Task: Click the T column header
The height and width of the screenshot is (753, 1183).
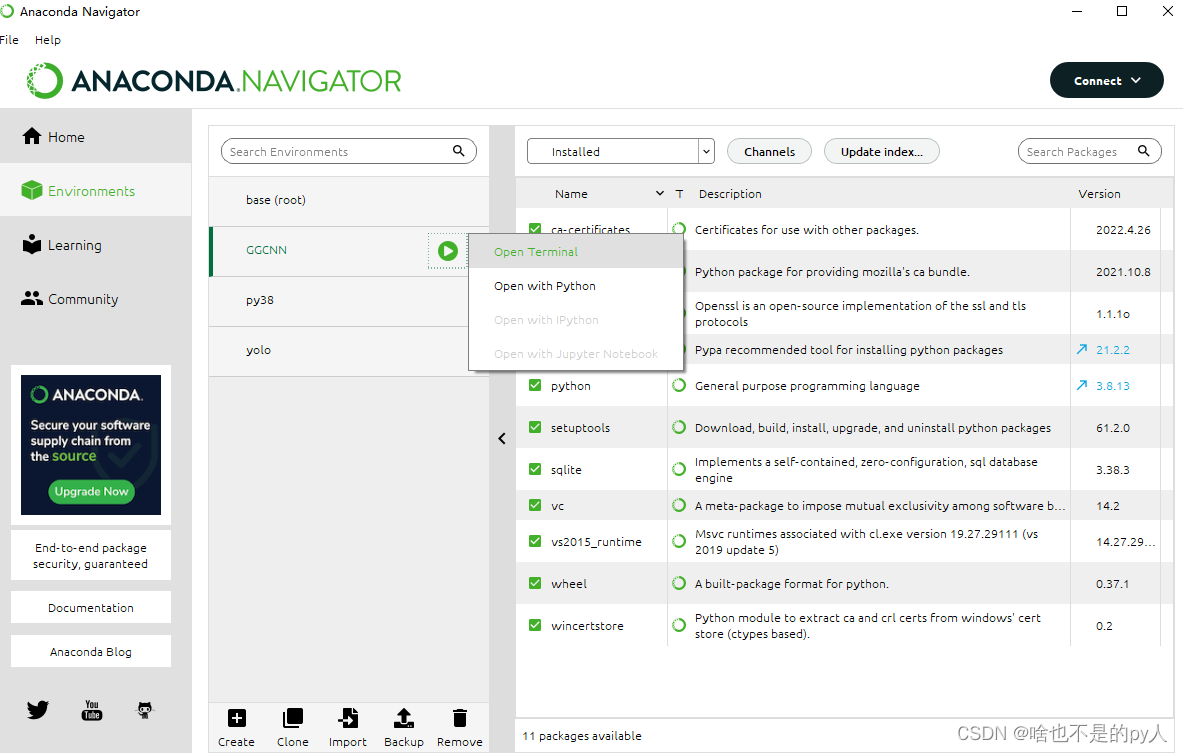Action: point(679,194)
